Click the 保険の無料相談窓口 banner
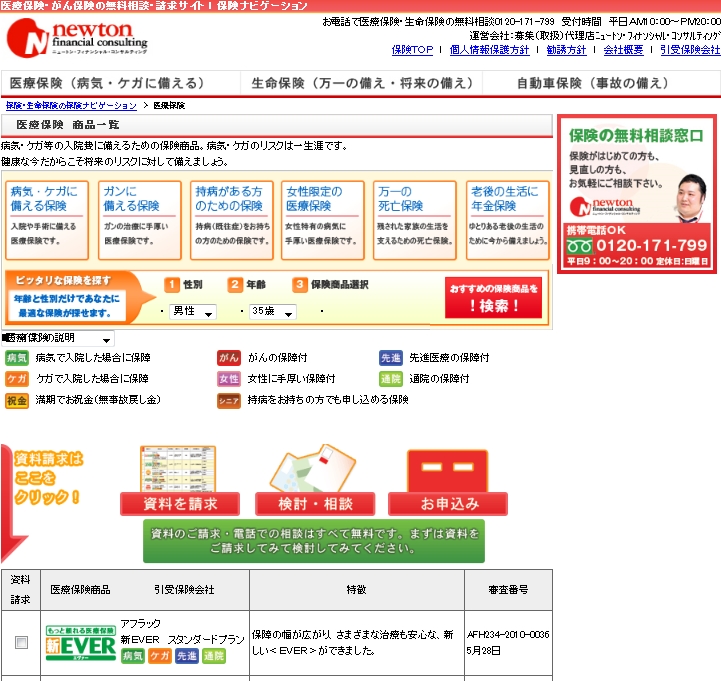Screen dimensions: 721x681 [x=637, y=194]
